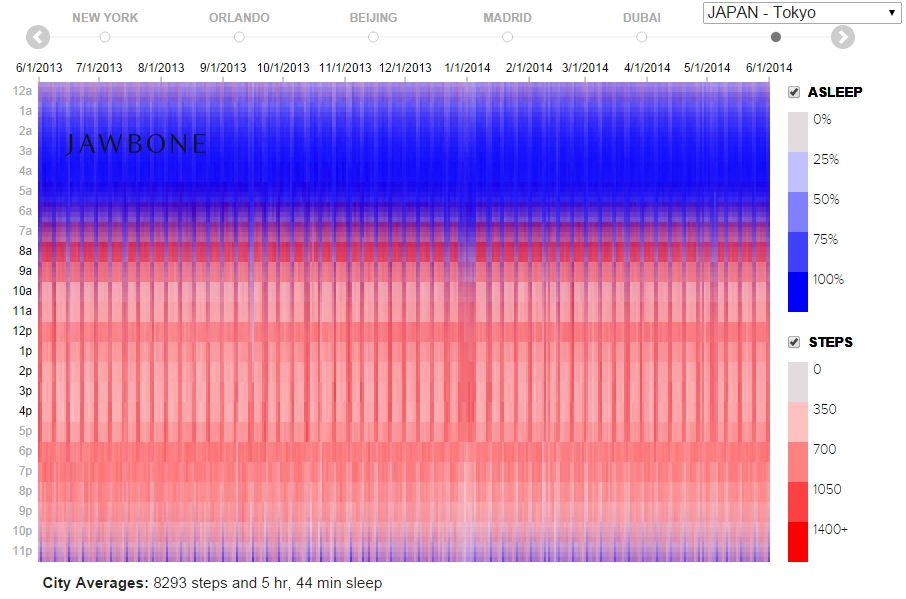Uncheck the ASLEEP checkbox

794,92
